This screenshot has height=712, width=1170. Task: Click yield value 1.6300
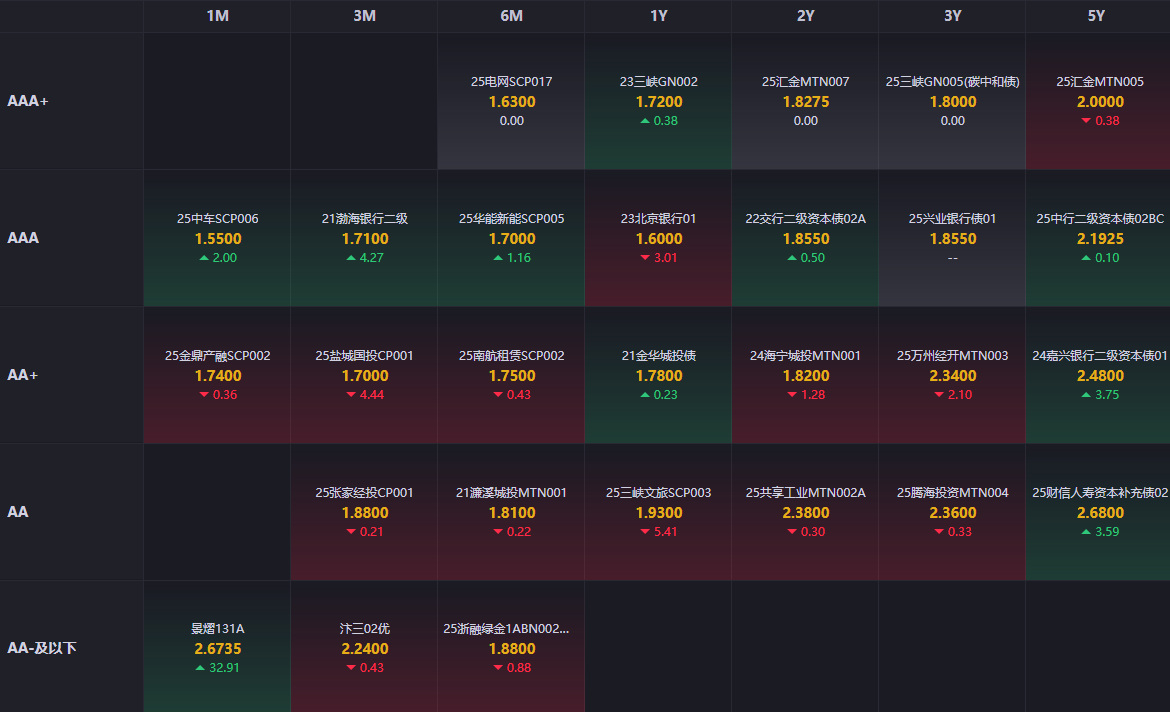(x=512, y=102)
